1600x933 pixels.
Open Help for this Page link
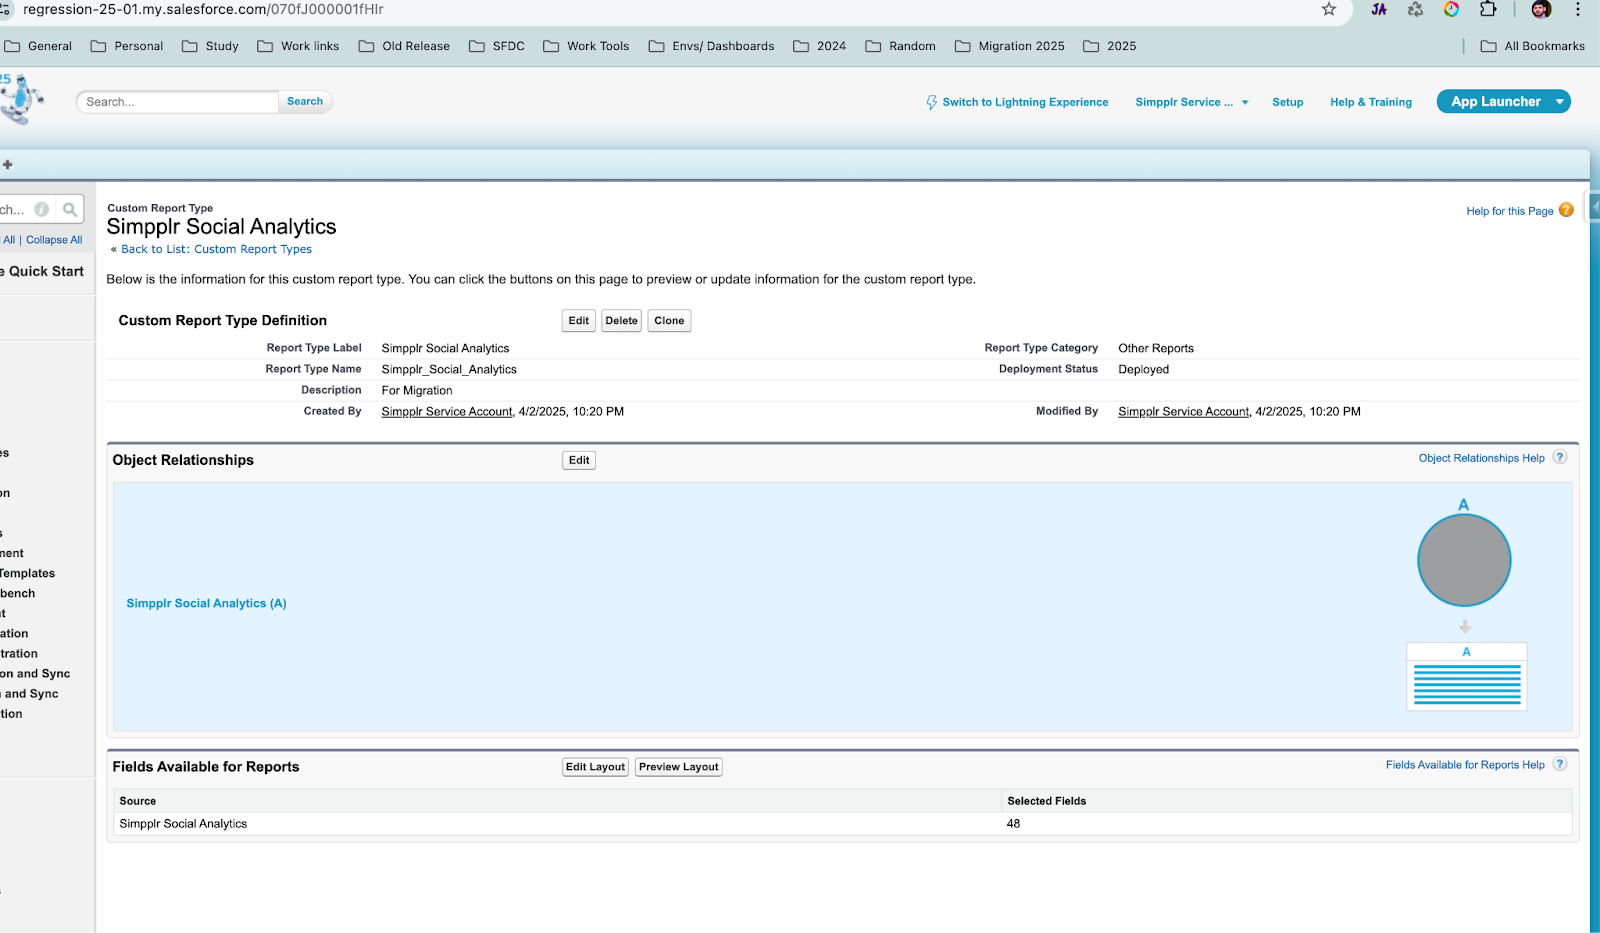1510,211
